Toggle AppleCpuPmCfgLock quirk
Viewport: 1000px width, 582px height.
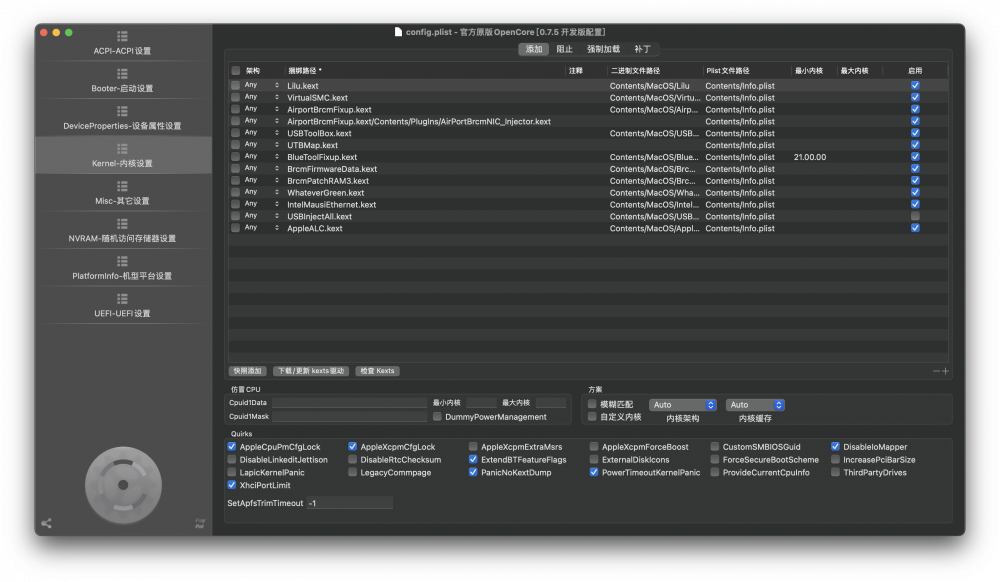click(x=232, y=447)
